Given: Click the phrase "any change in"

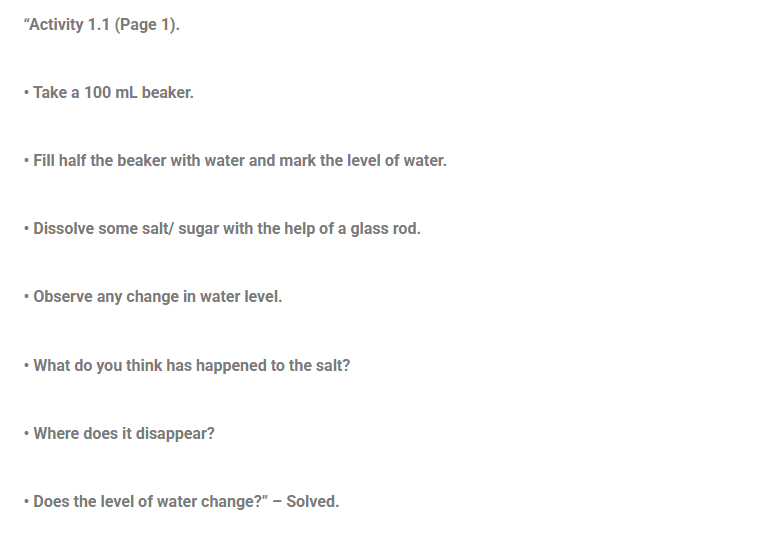Looking at the screenshot, I should (141, 297).
